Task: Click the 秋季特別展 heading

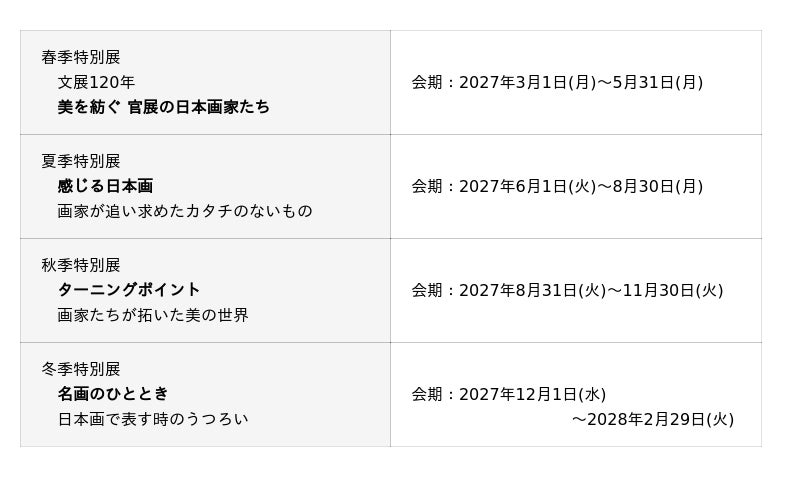Action: click(81, 265)
